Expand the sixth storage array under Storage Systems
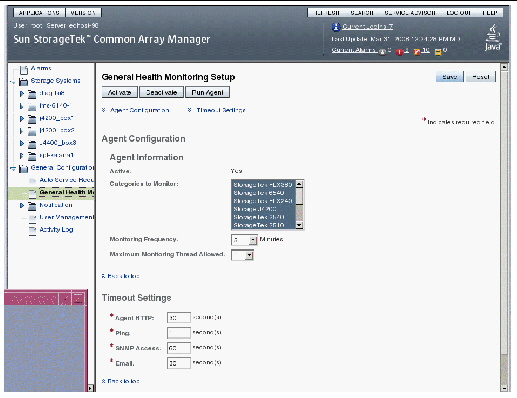Screen dimensions: 517x398 [22, 156]
